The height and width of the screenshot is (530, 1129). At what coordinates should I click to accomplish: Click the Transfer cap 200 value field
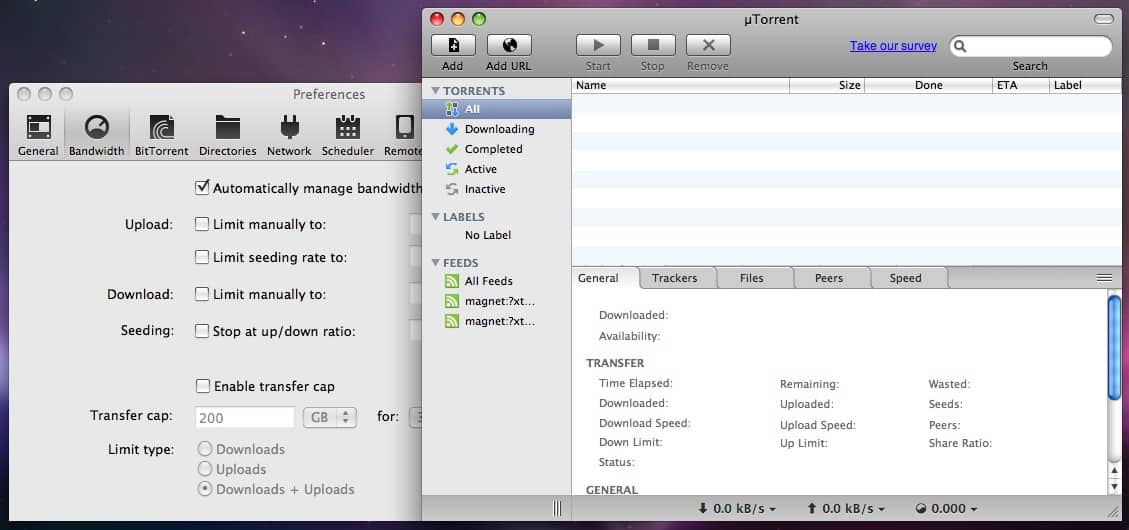[245, 418]
